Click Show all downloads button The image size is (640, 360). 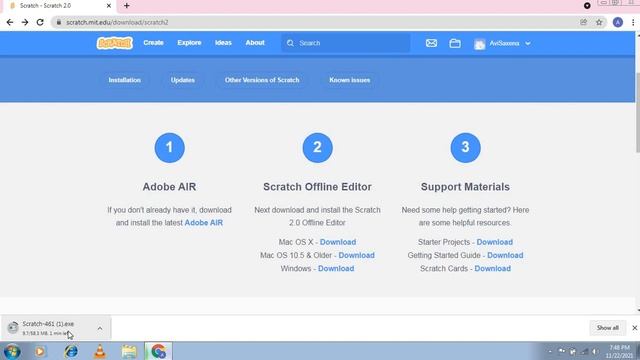607,328
